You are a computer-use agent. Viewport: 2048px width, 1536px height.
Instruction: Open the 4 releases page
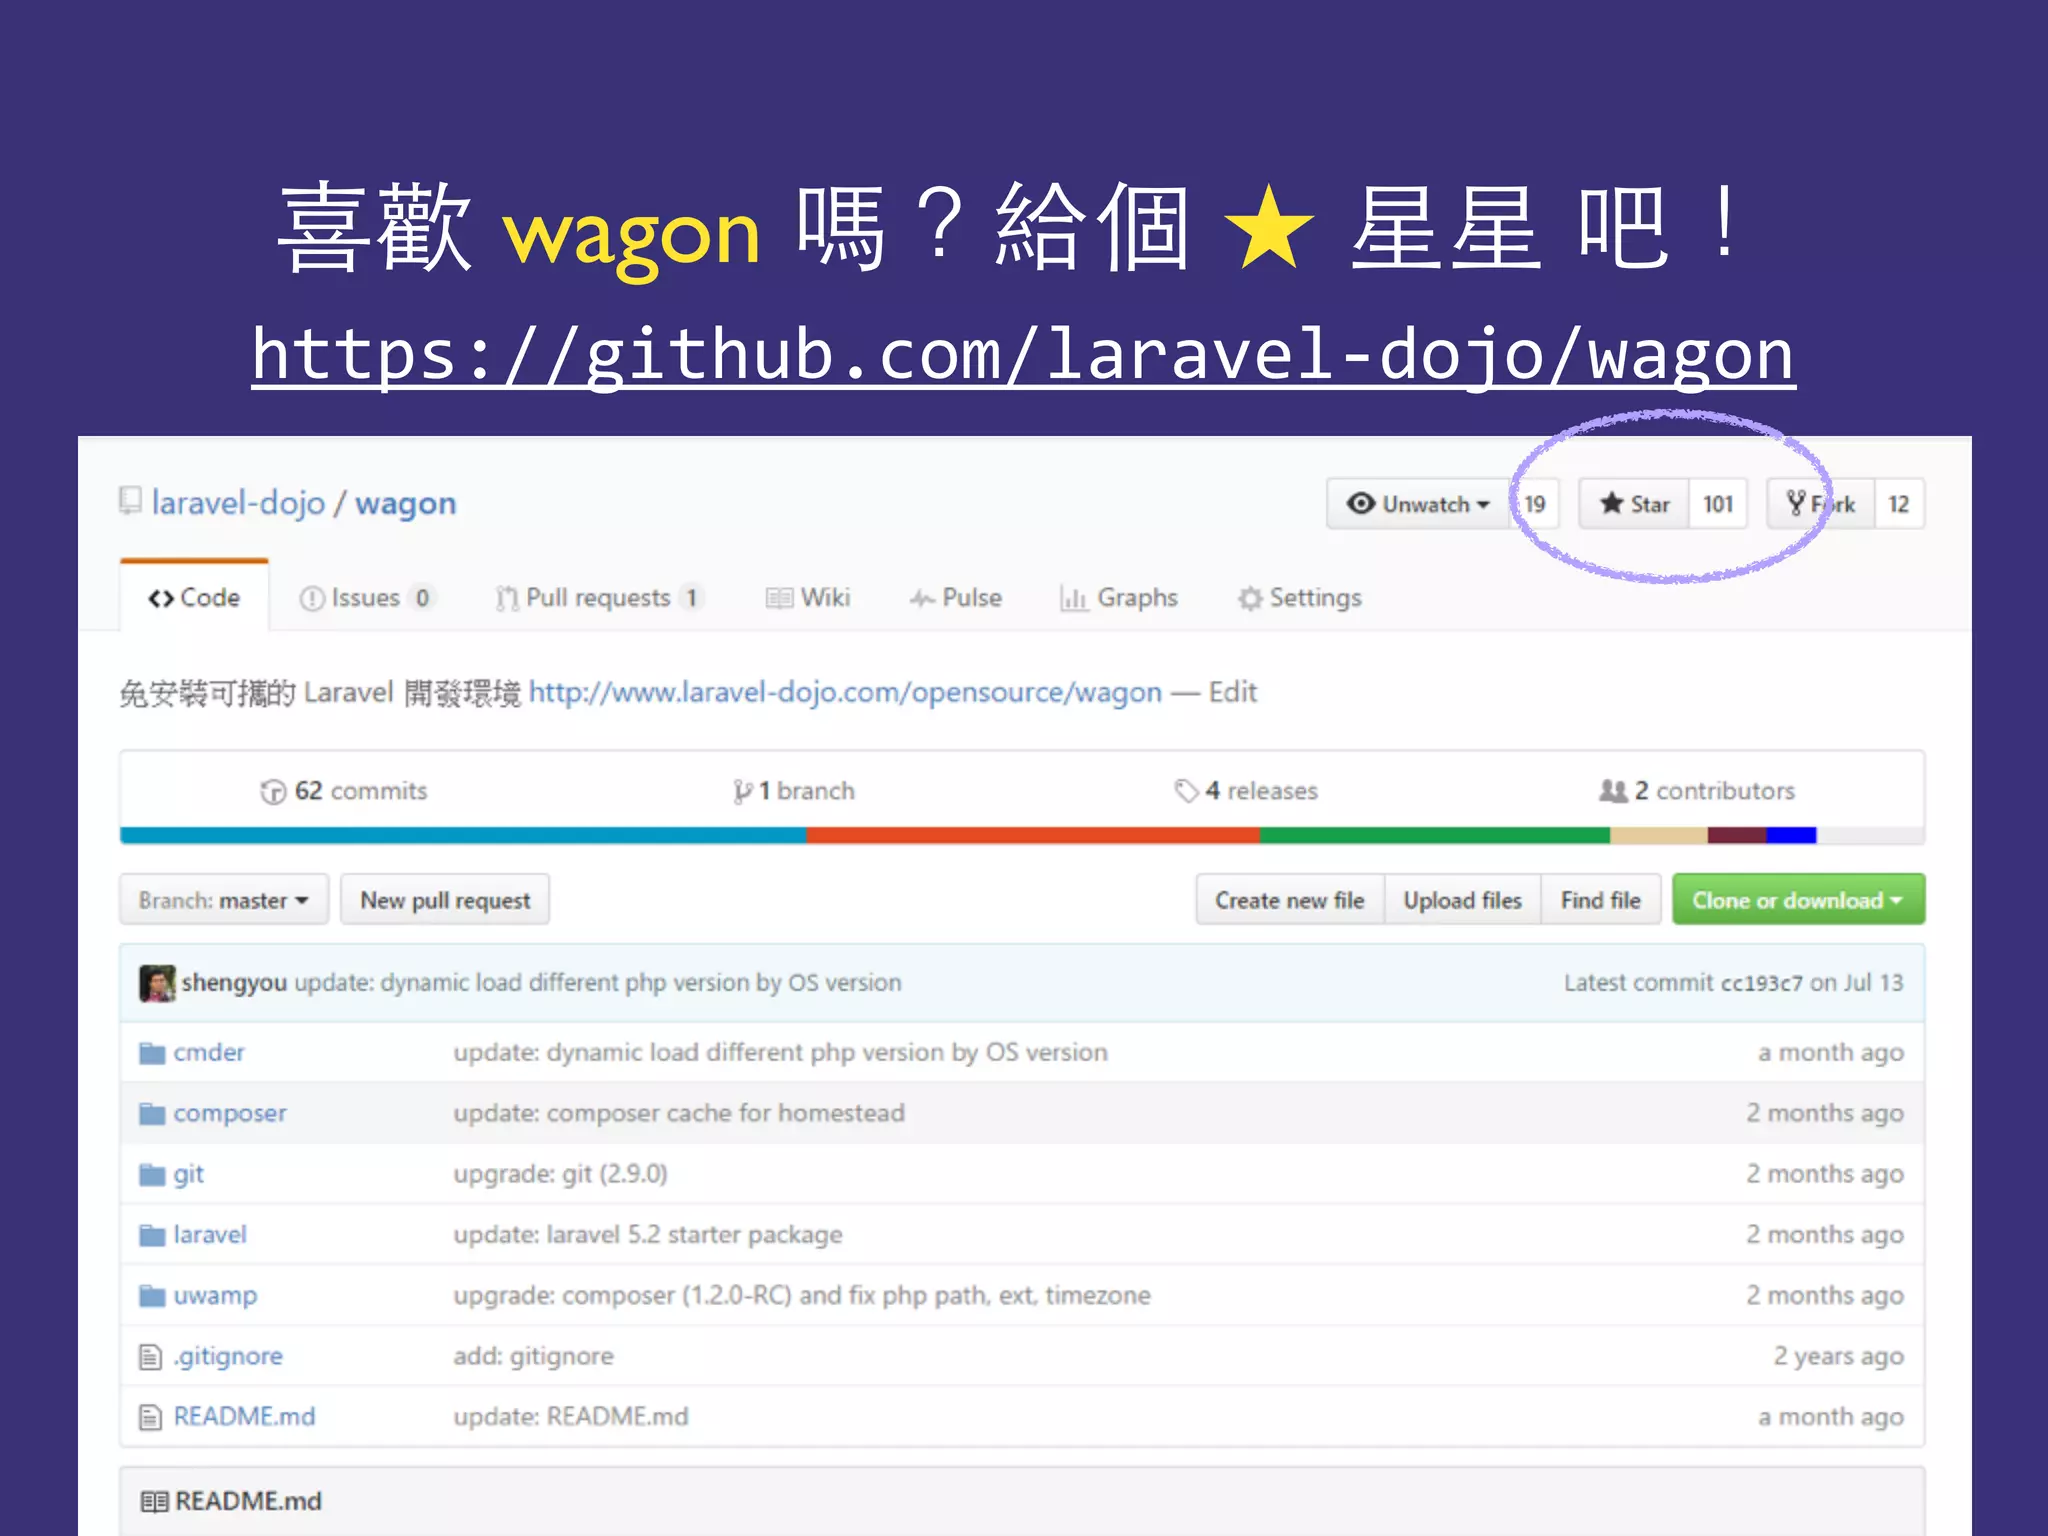coord(1246,791)
